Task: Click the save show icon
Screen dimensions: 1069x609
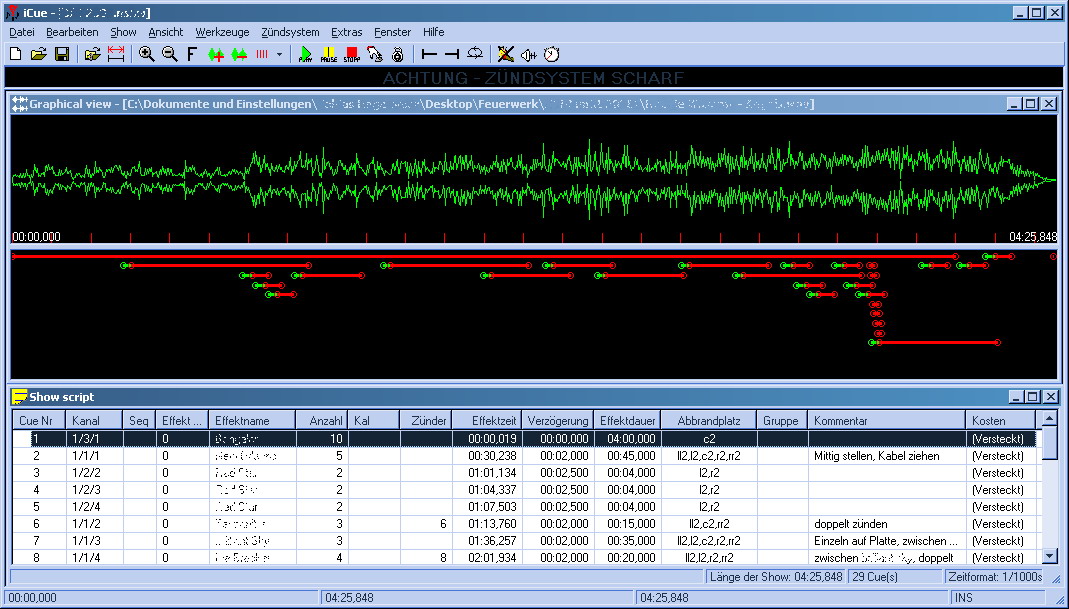Action: click(x=61, y=54)
